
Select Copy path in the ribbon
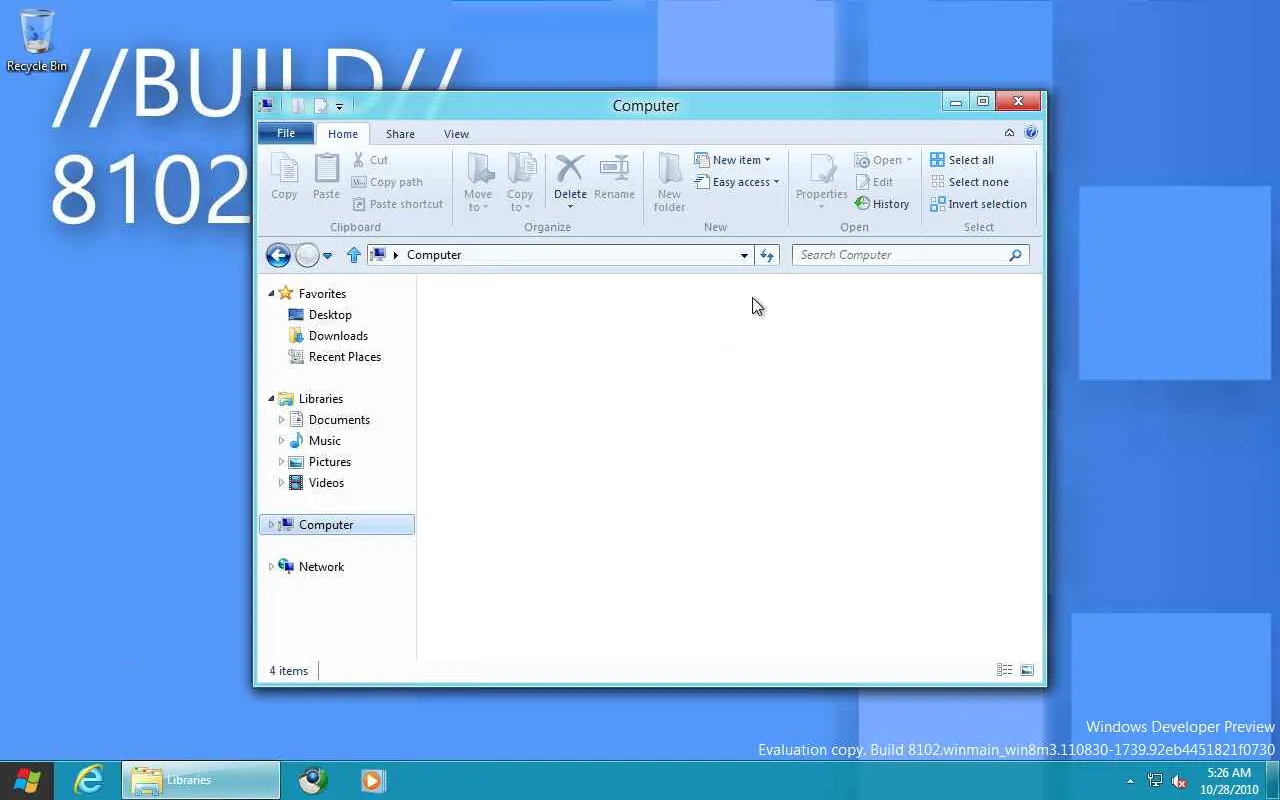pyautogui.click(x=387, y=182)
